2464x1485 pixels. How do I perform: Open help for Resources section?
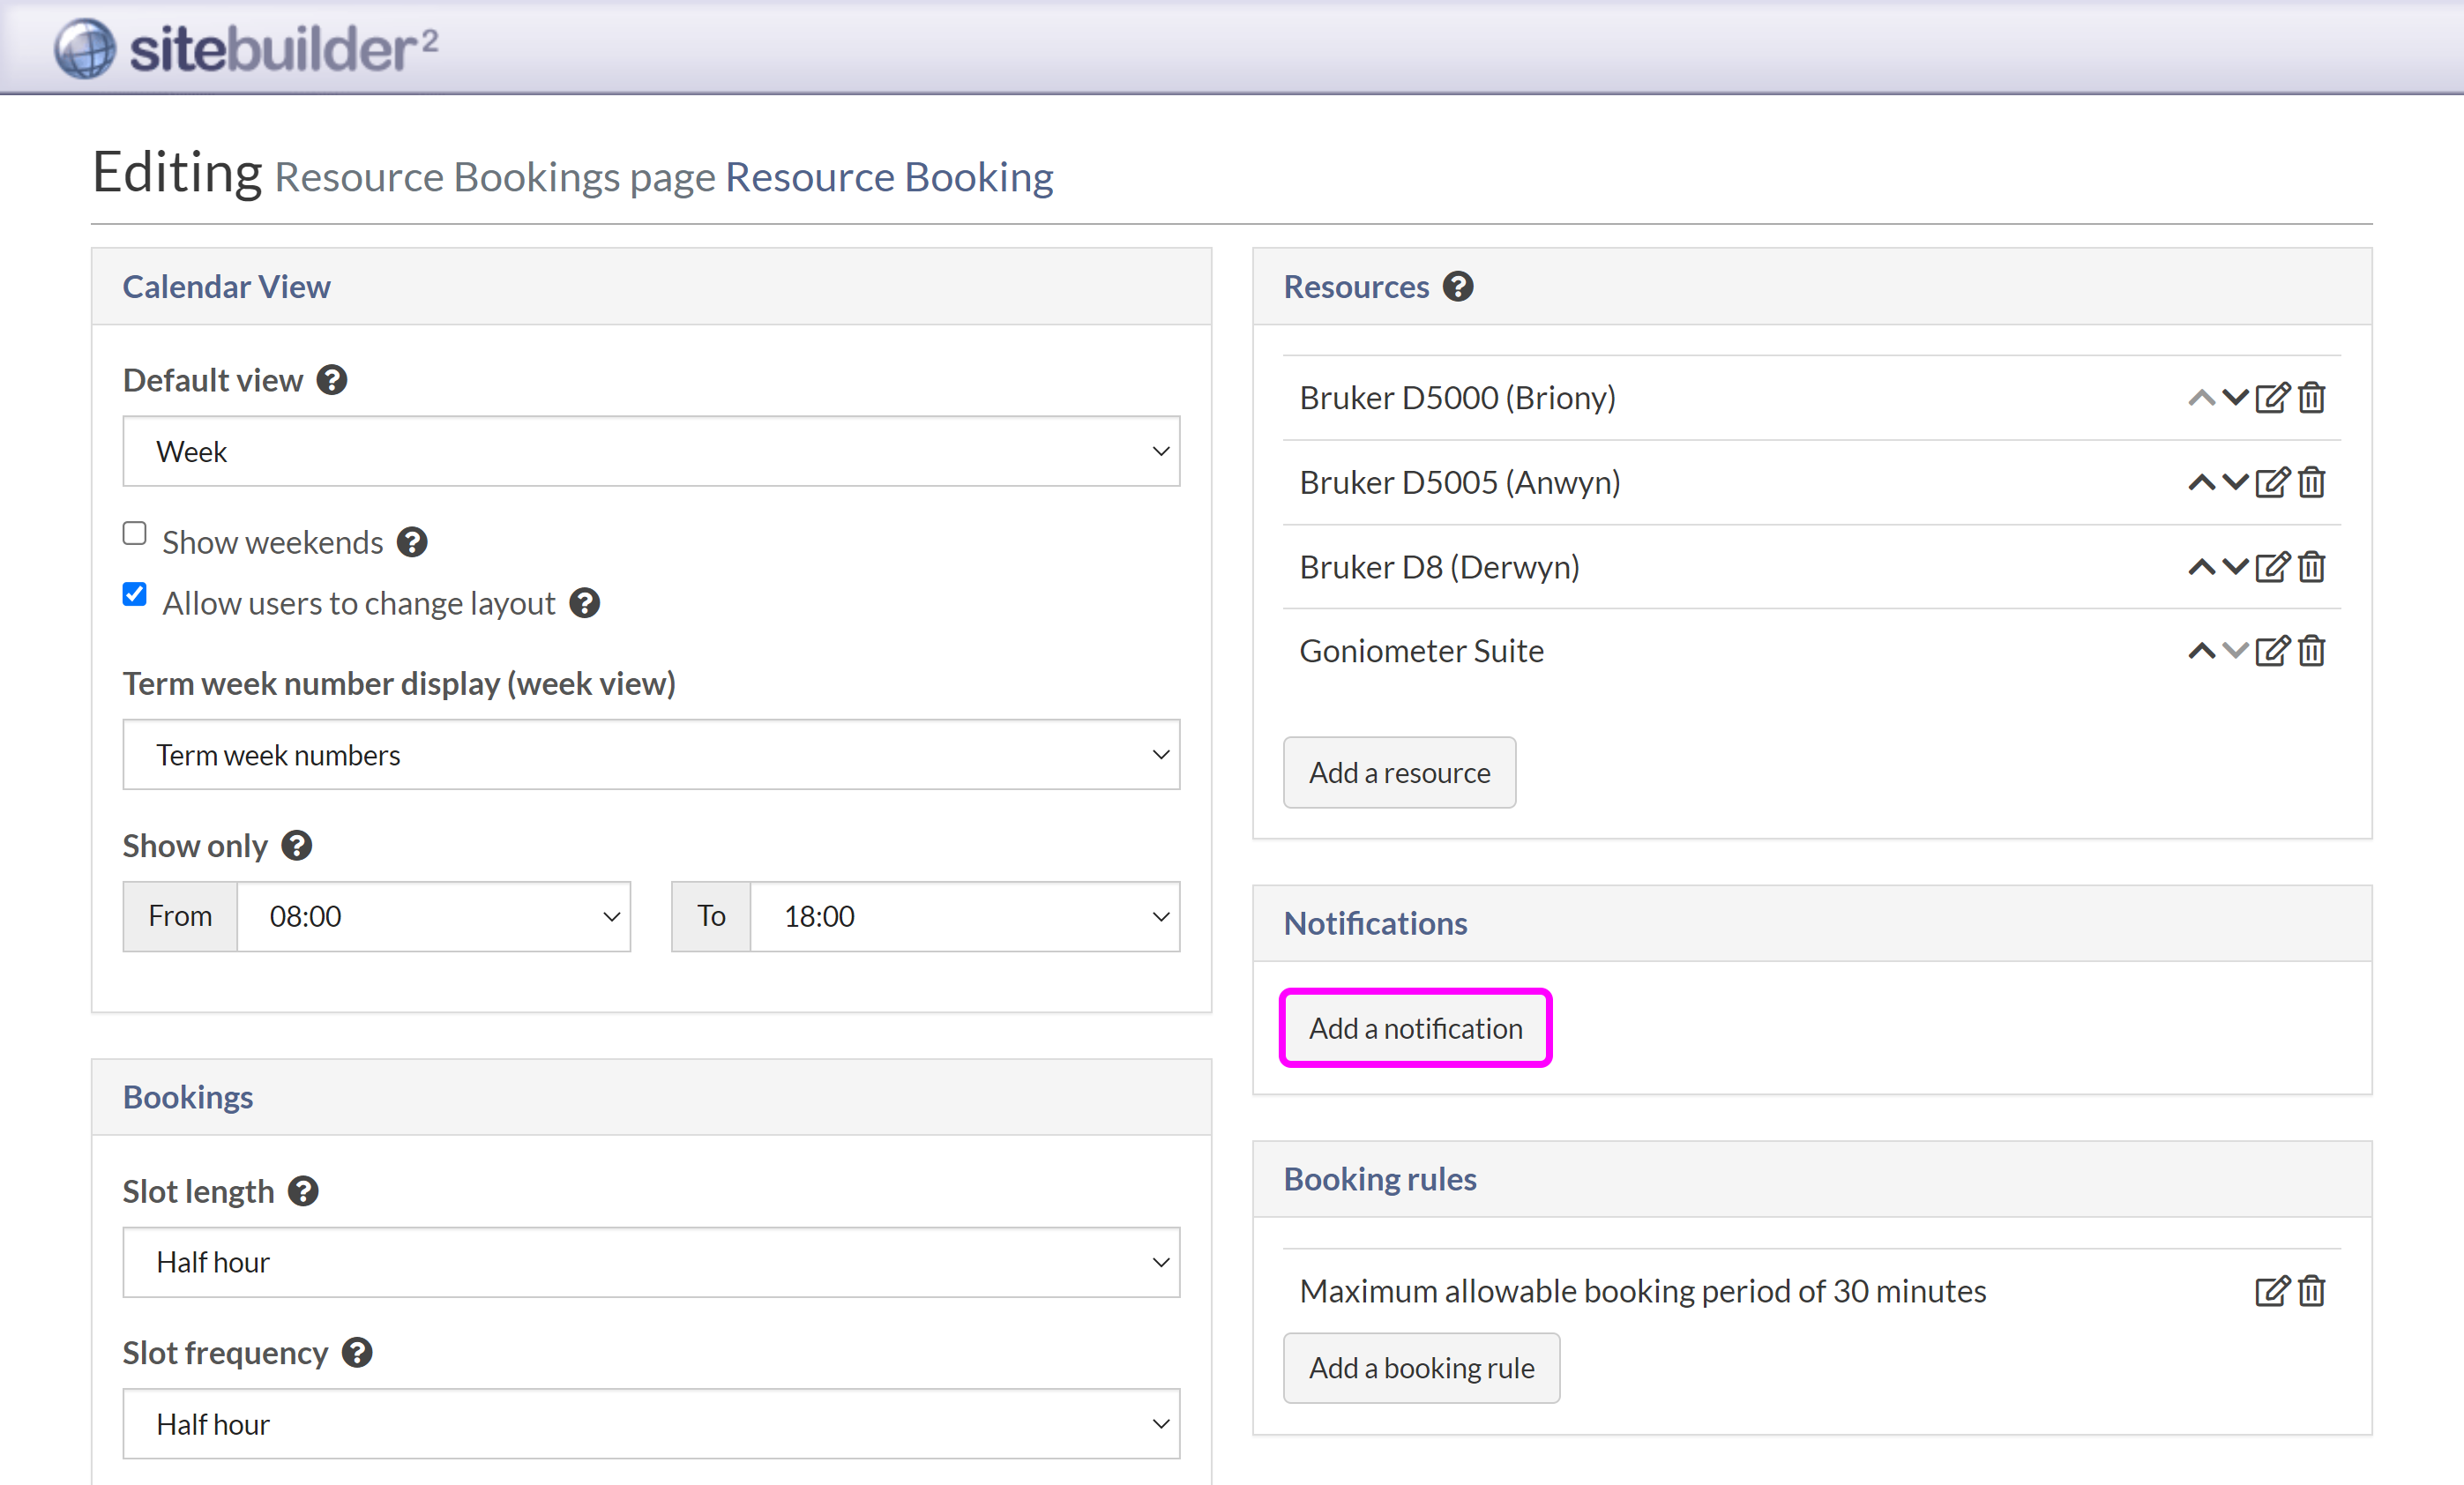1458,287
